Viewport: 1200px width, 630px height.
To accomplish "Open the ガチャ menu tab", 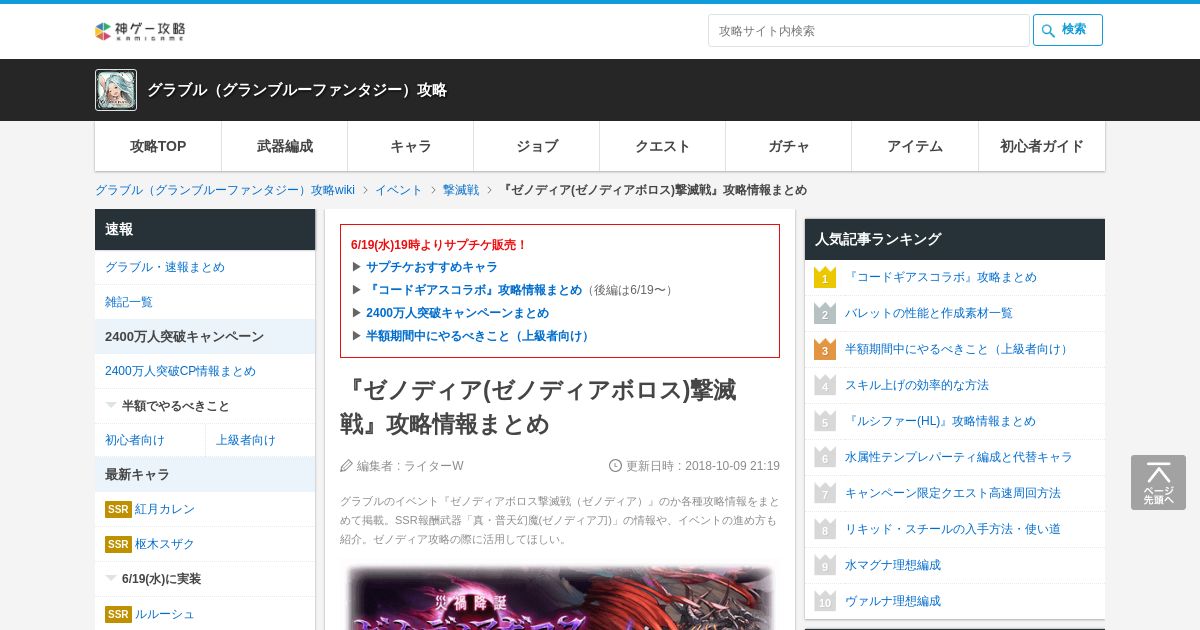I will 789,146.
